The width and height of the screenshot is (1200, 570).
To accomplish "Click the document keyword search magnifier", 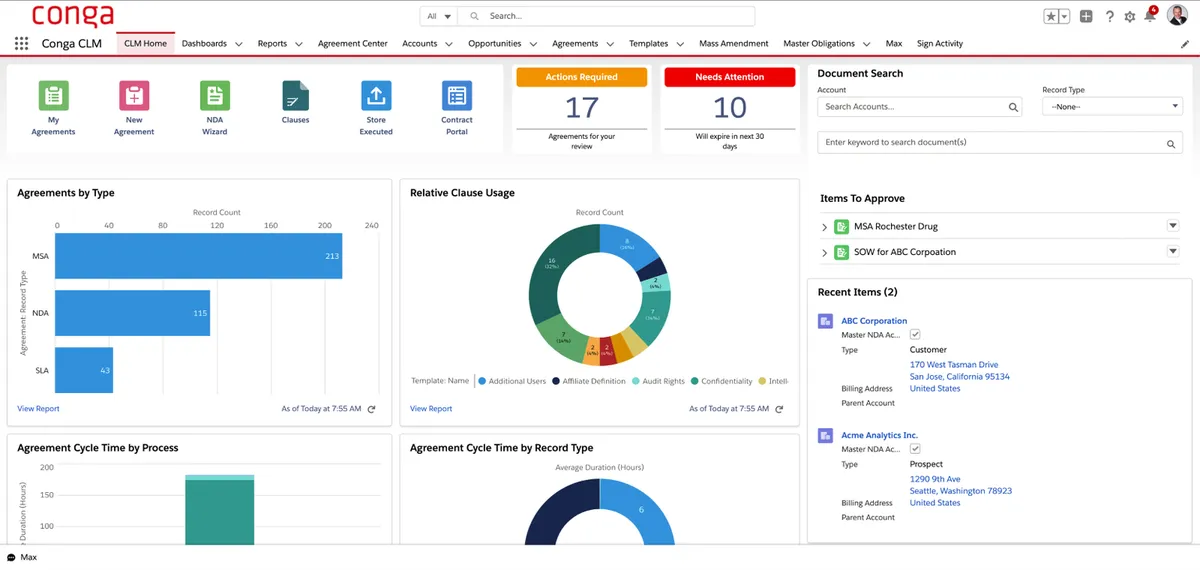I will coord(1171,144).
